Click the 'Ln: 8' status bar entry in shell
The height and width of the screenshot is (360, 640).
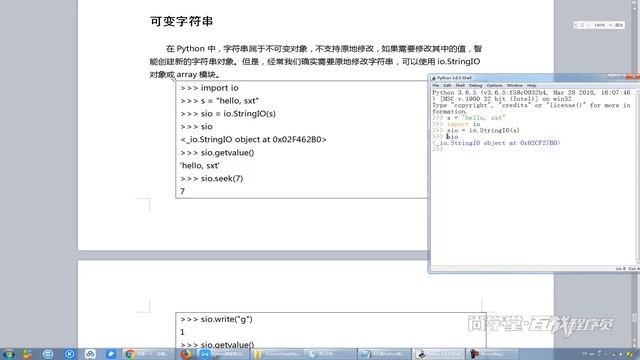(x=620, y=269)
